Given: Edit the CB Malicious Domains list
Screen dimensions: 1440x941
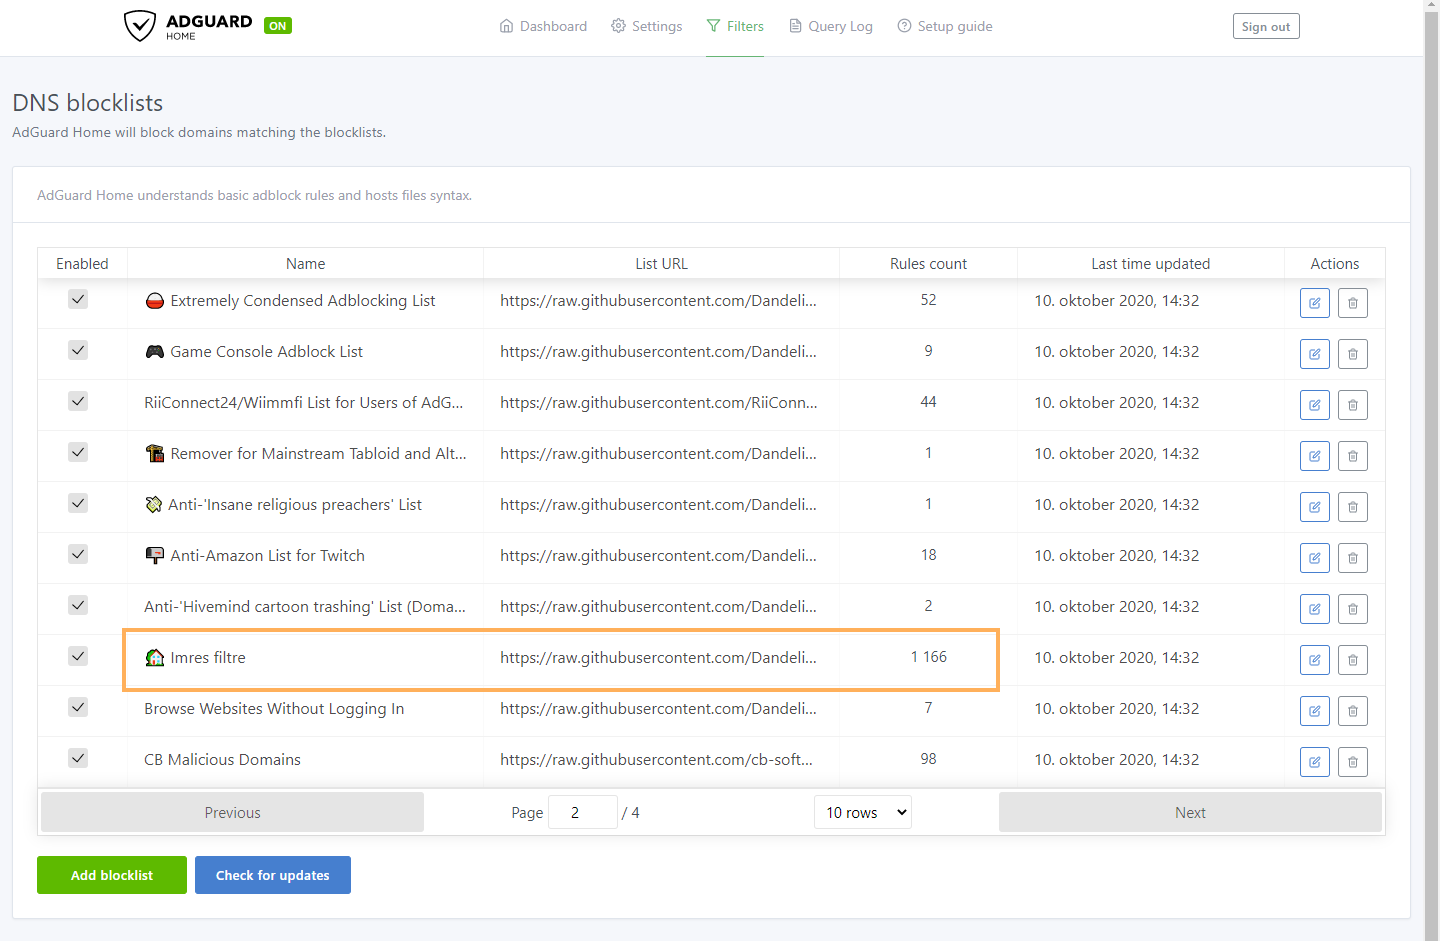Looking at the screenshot, I should click(1315, 762).
